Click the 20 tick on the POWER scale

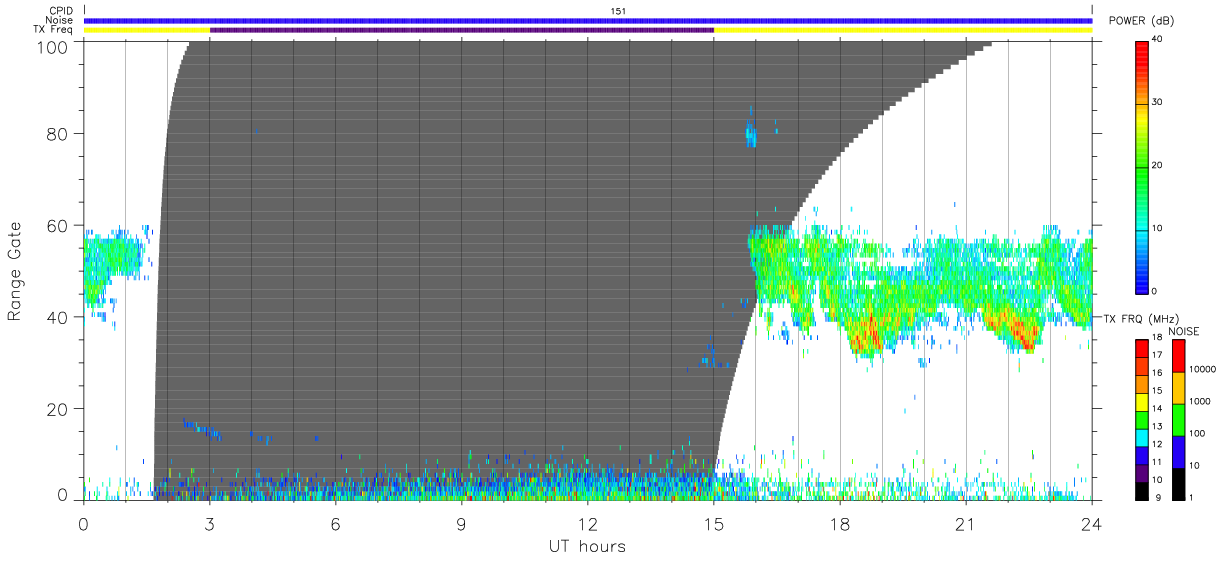coord(1158,165)
